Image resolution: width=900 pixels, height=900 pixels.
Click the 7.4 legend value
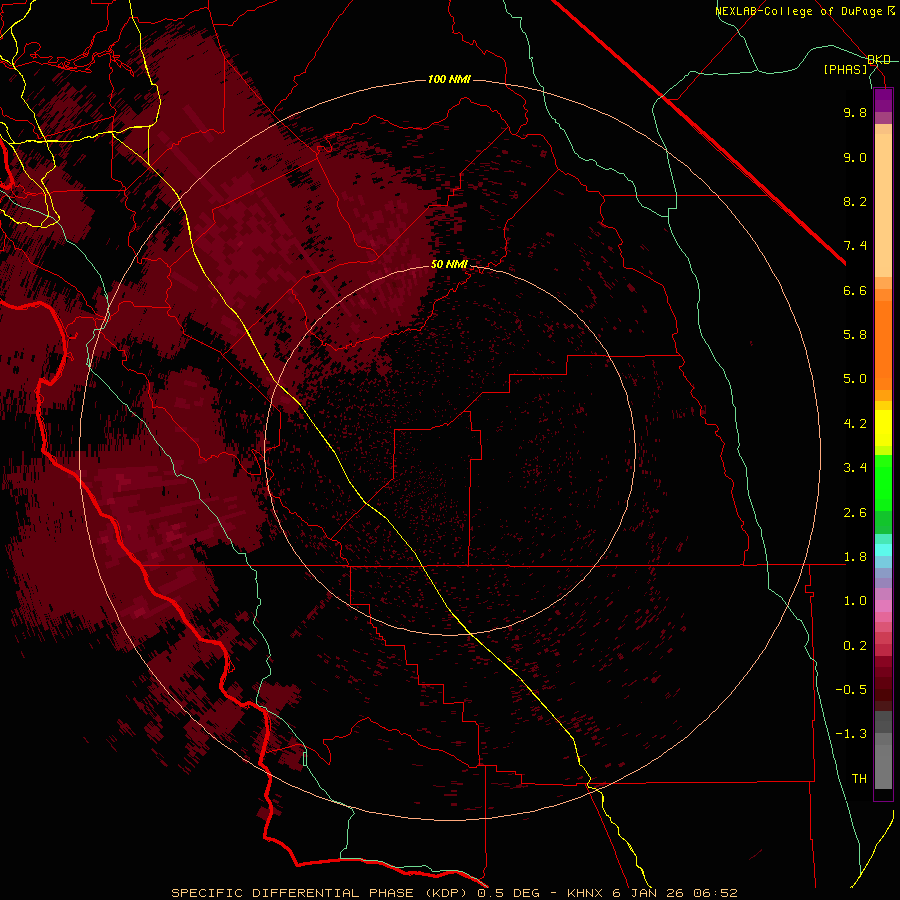pos(855,246)
